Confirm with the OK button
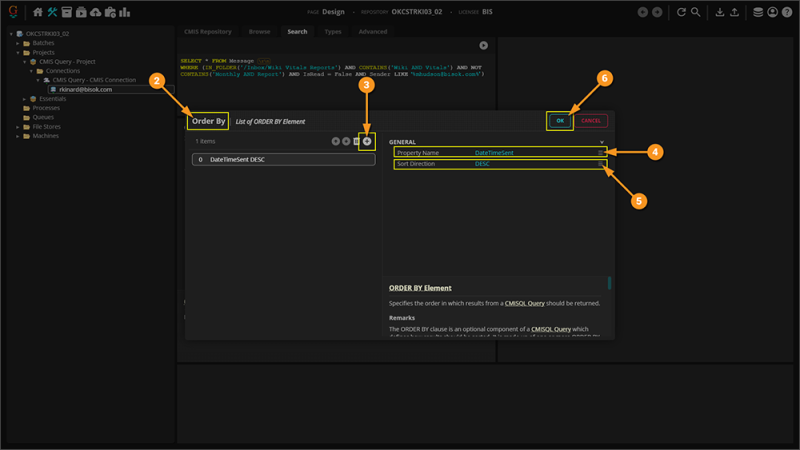This screenshot has width=800, height=450. coord(560,121)
